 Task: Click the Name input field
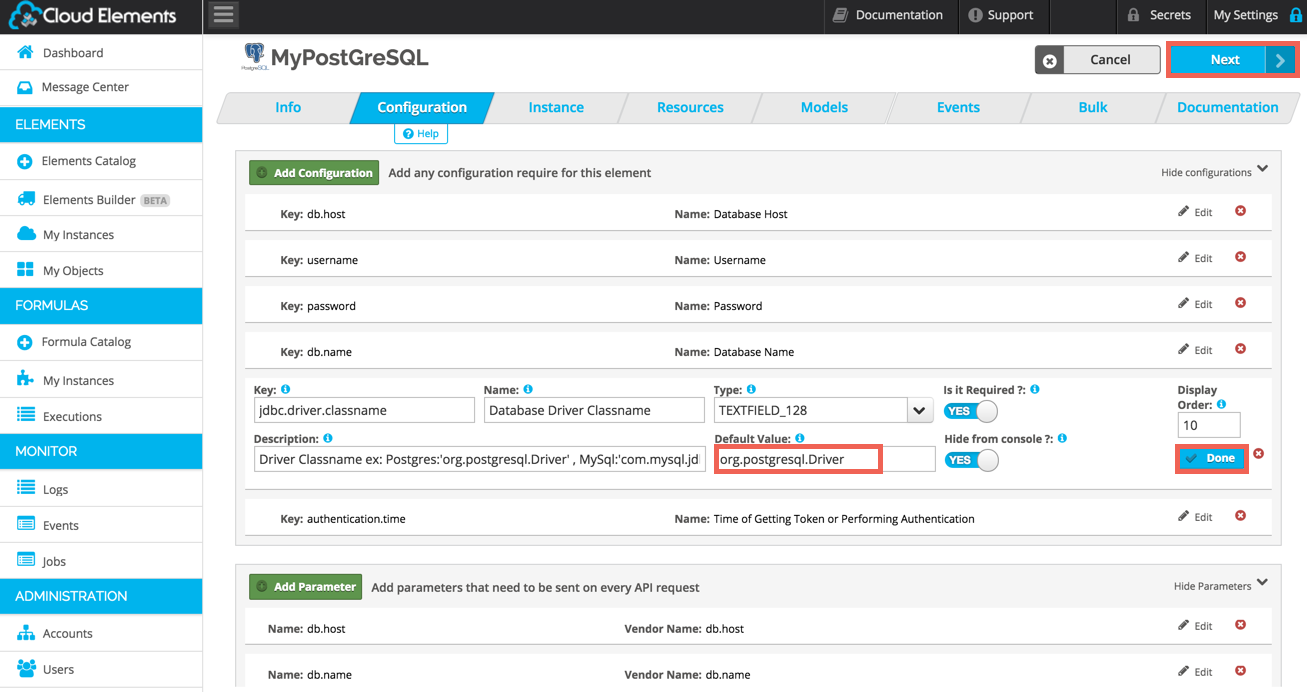click(x=594, y=410)
